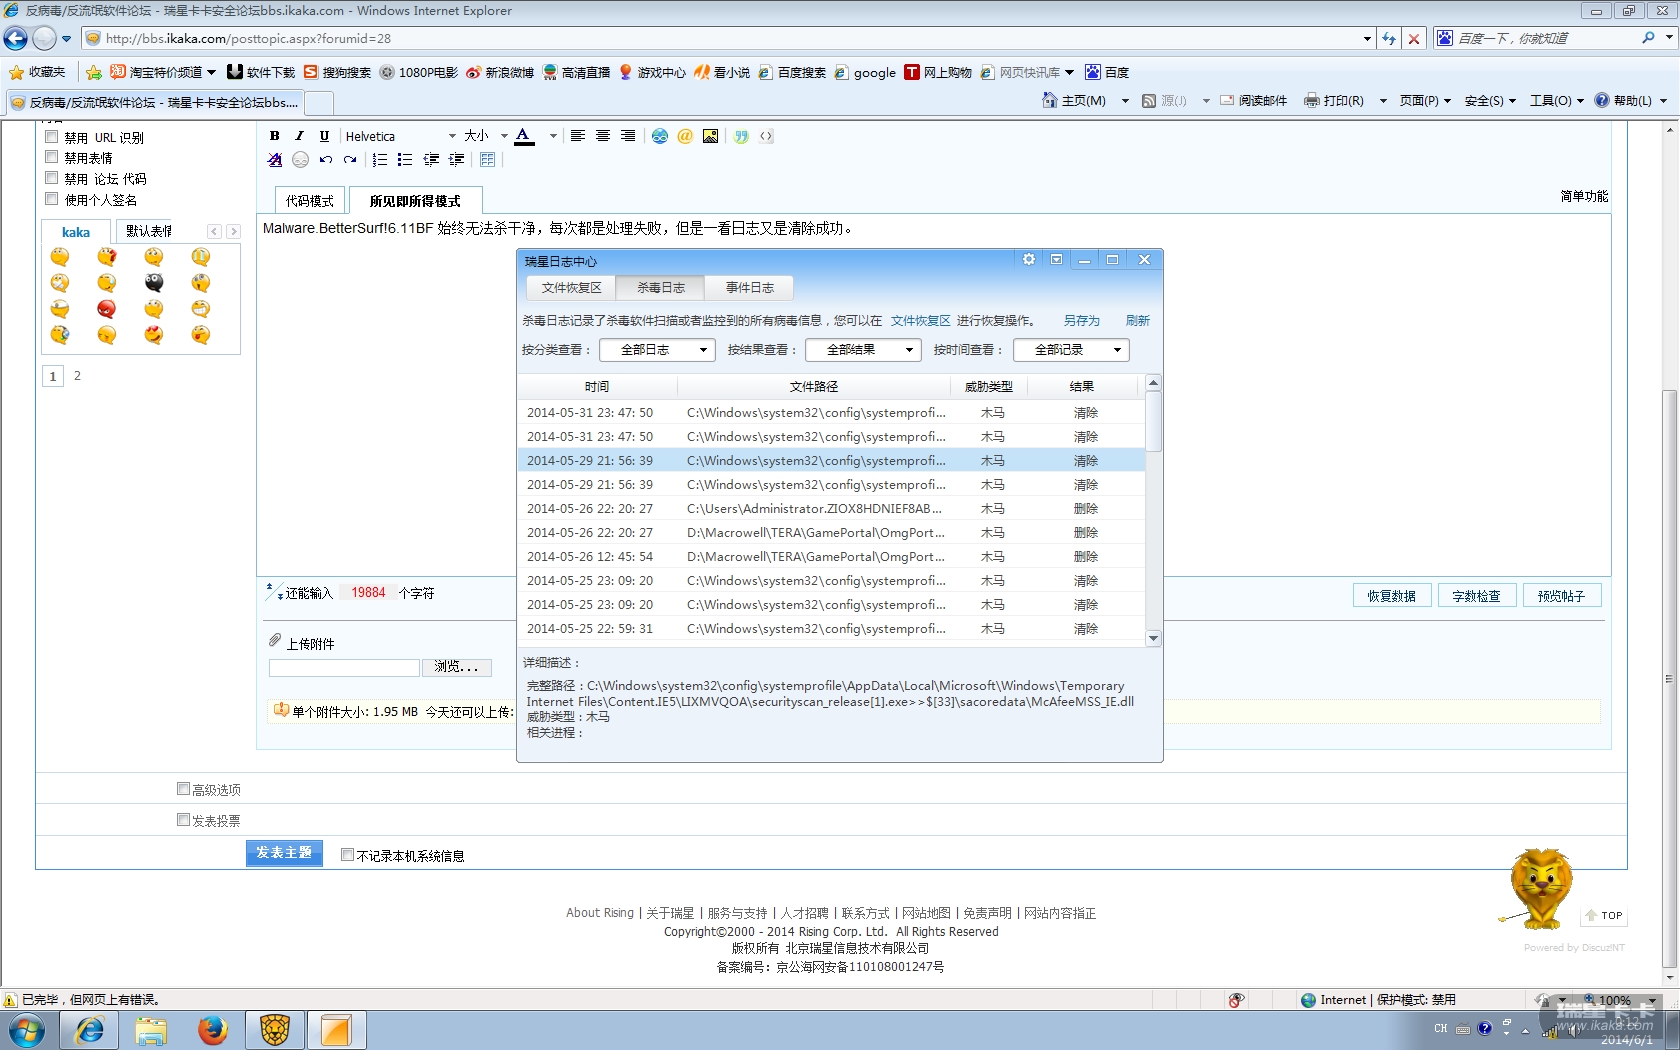Redo the last edit in the editor

pyautogui.click(x=350, y=160)
